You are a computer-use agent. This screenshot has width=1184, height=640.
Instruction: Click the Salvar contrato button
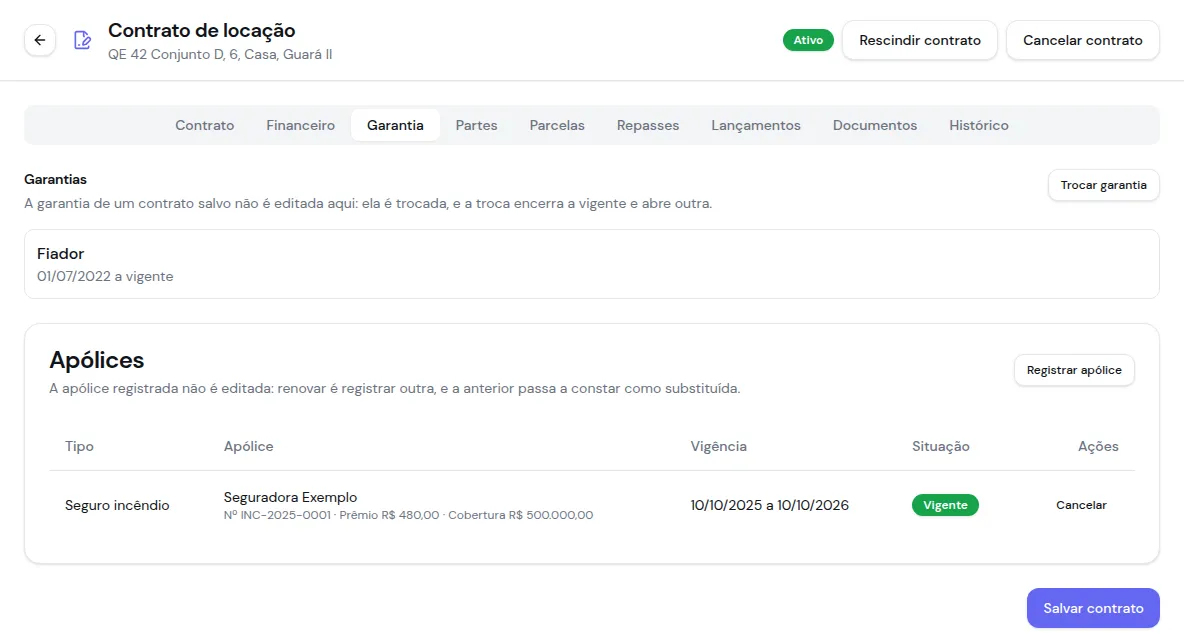click(x=1093, y=608)
